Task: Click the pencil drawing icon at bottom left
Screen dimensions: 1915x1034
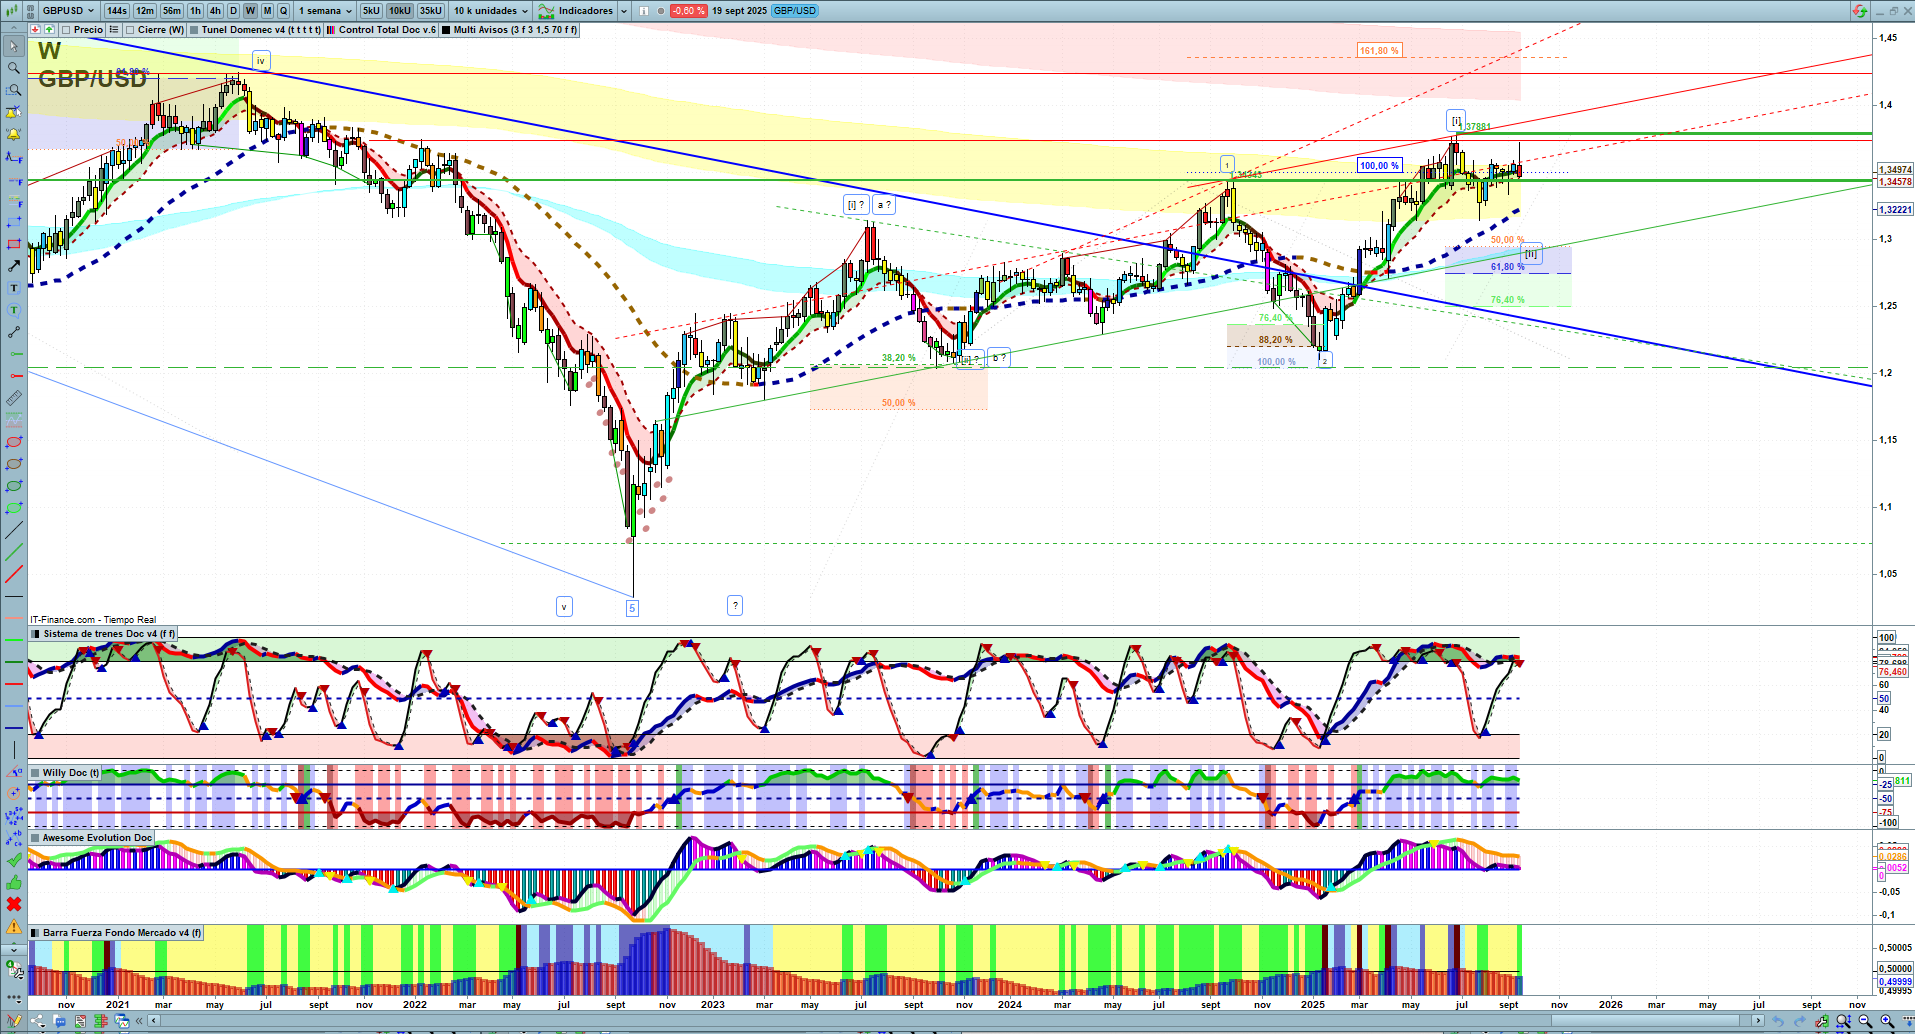Action: point(14,1021)
